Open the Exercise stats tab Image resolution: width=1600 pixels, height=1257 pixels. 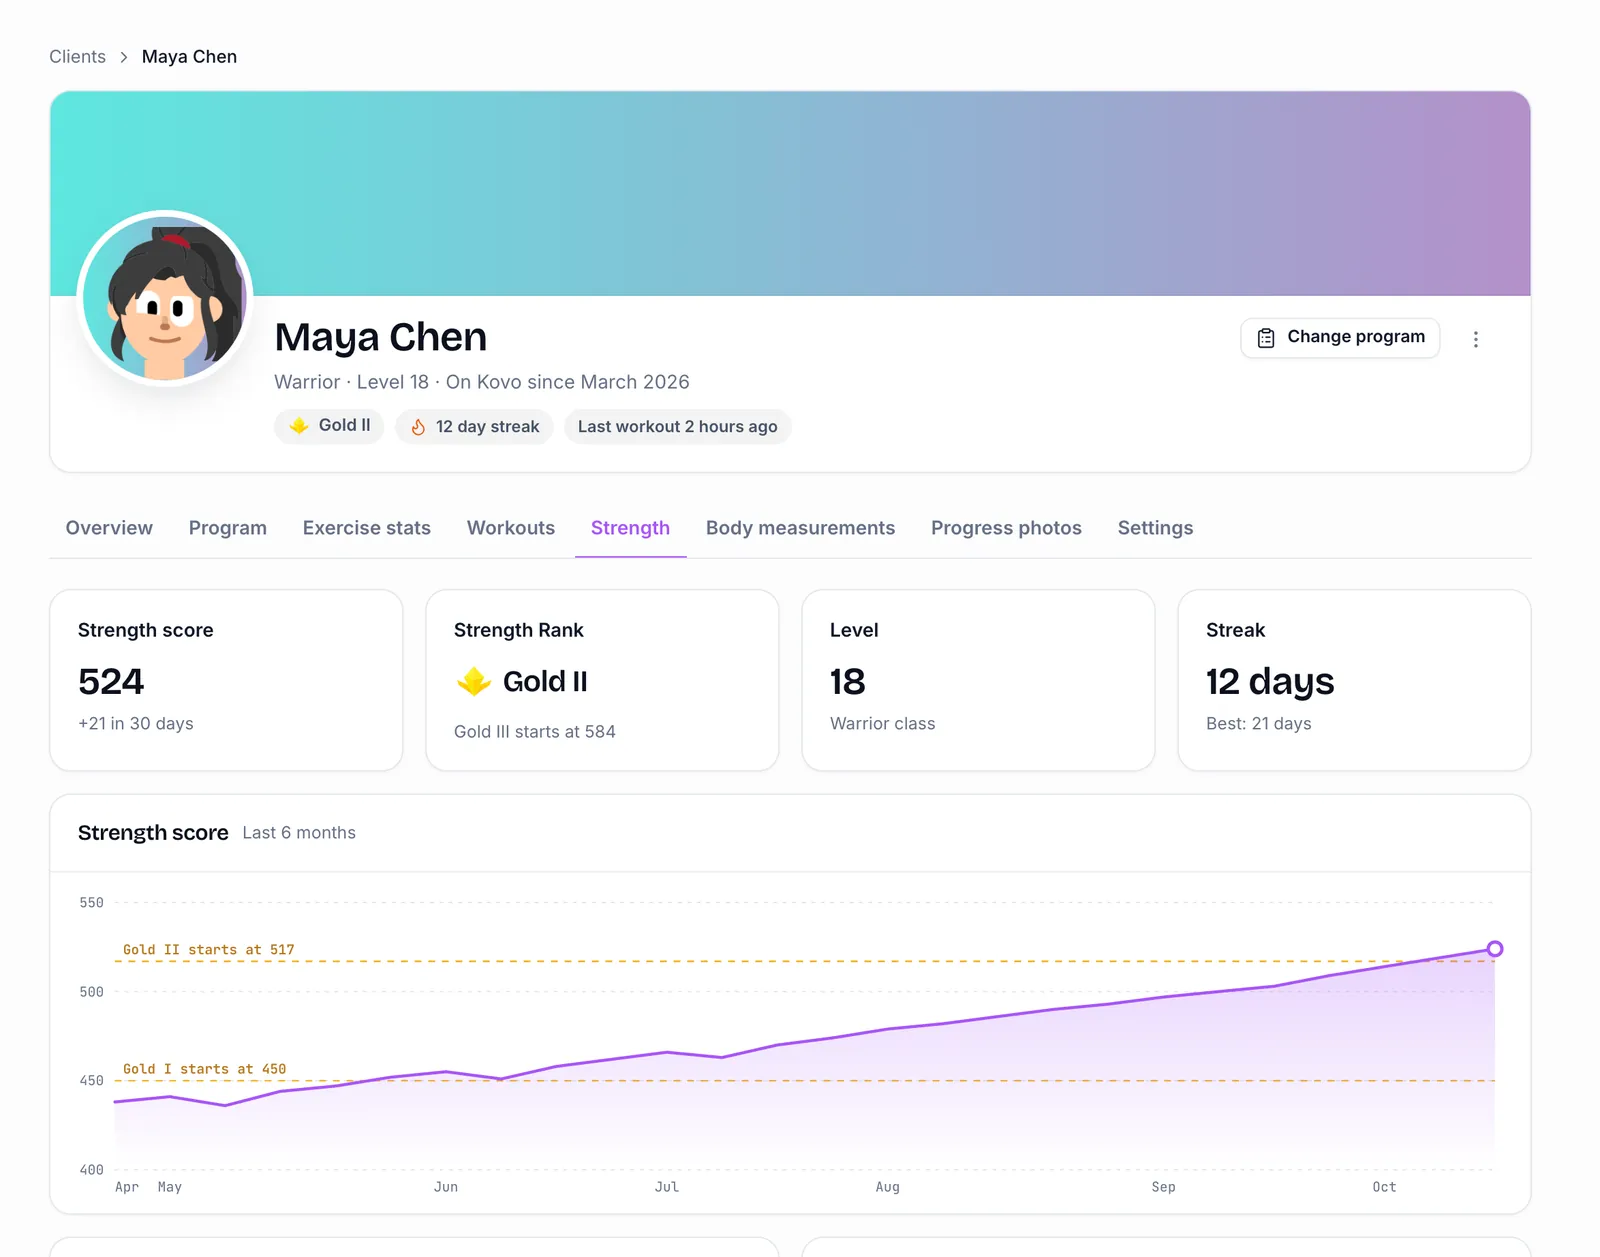[x=367, y=528]
